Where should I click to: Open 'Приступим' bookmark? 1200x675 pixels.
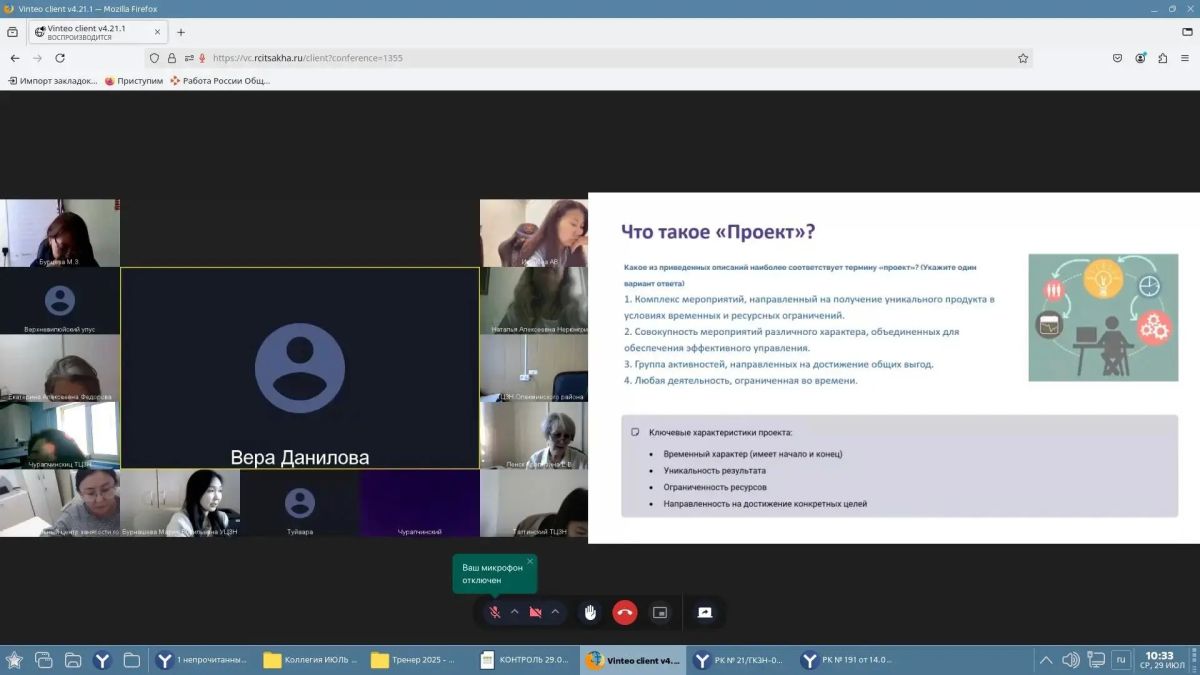point(134,81)
